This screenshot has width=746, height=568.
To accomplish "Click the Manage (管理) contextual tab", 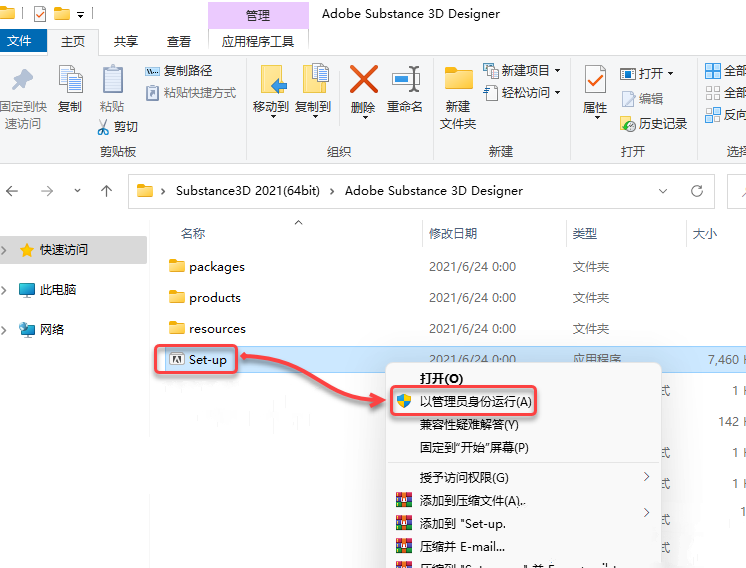I will [258, 15].
